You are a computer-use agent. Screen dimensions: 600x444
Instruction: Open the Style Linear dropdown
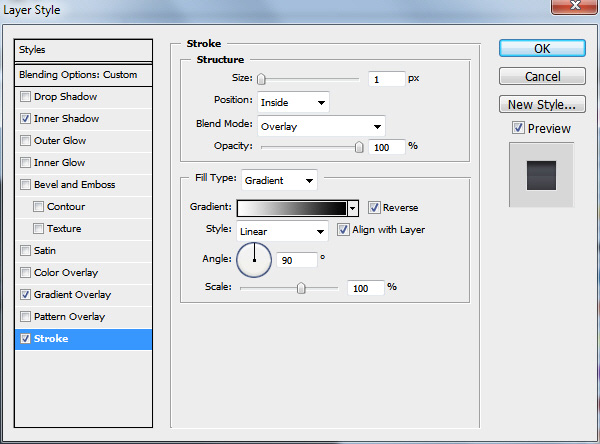click(x=282, y=231)
